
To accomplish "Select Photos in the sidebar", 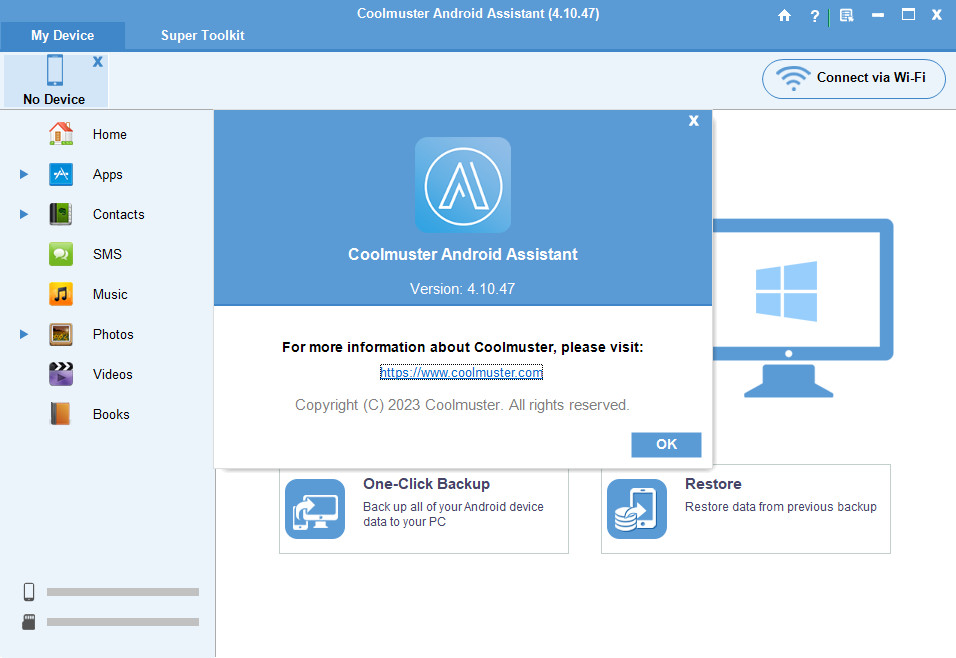I will (113, 334).
